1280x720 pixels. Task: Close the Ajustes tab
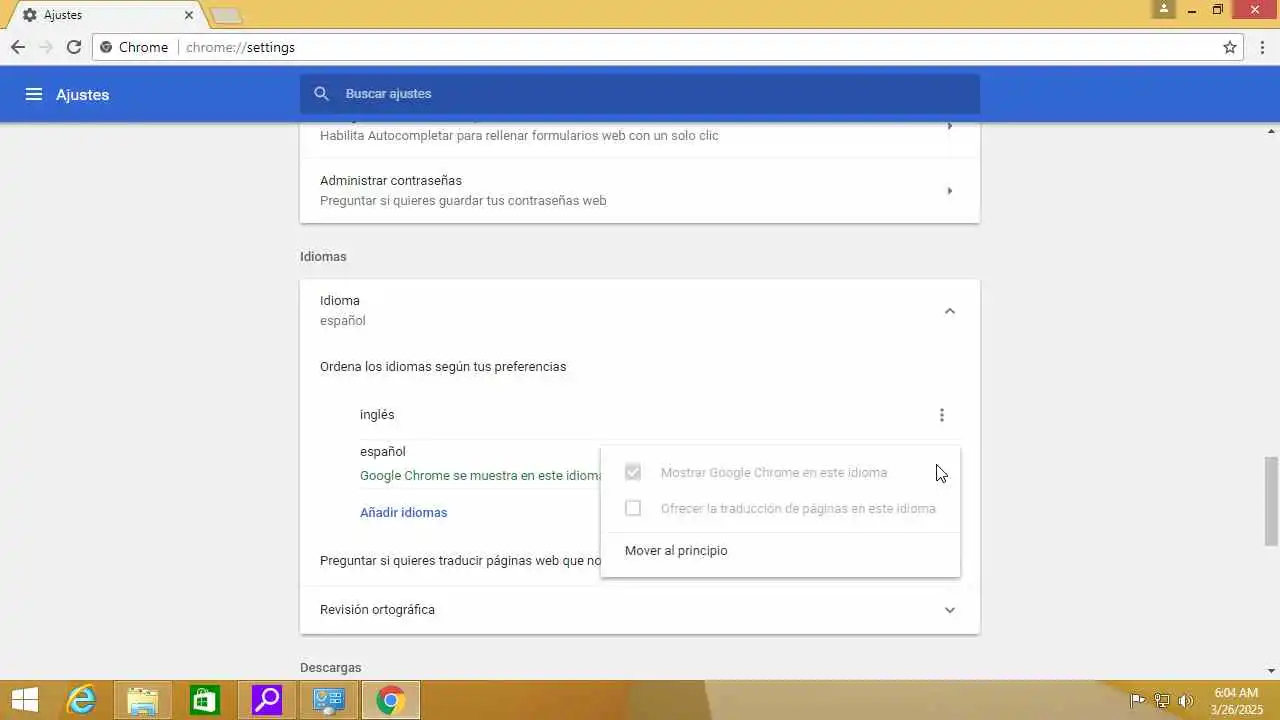pyautogui.click(x=189, y=15)
